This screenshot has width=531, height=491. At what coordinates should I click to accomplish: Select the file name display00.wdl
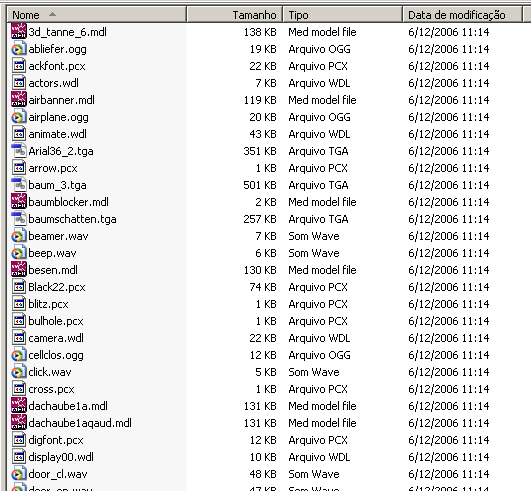point(61,457)
